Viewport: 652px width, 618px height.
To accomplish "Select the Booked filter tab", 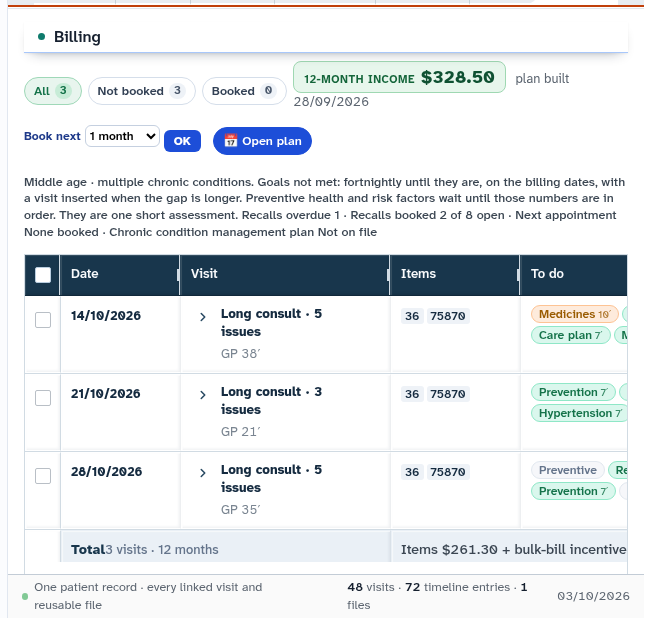I will click(x=244, y=91).
